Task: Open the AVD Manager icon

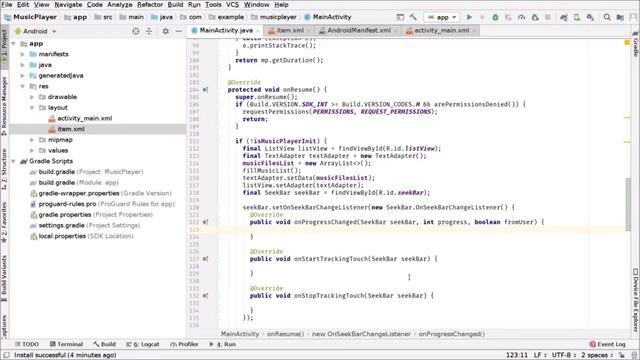Action: pos(577,17)
